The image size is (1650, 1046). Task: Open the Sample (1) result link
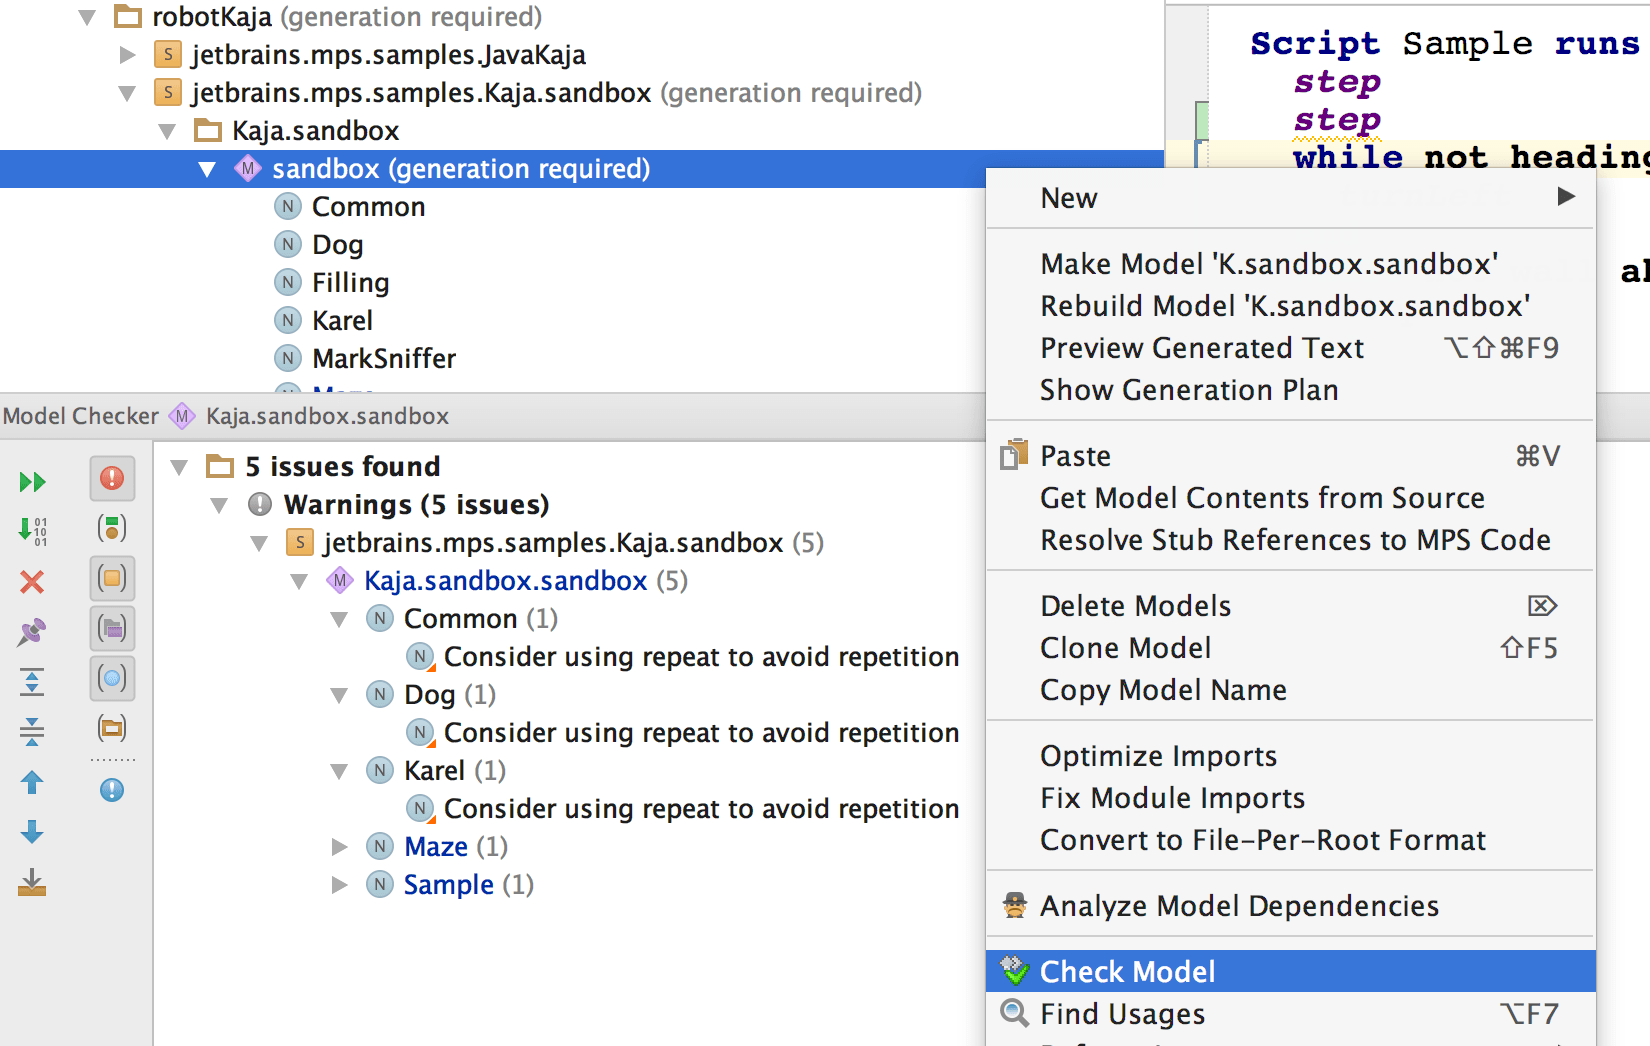tap(448, 885)
